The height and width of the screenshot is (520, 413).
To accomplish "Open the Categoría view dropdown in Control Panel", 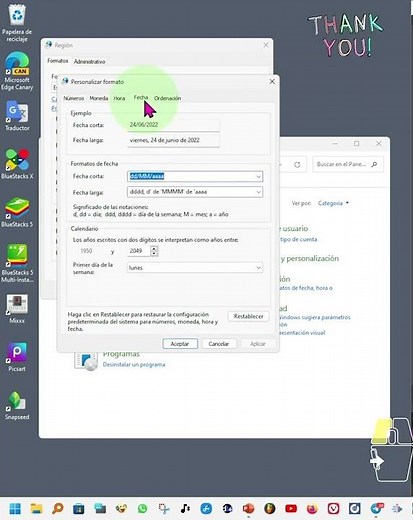I will [333, 203].
